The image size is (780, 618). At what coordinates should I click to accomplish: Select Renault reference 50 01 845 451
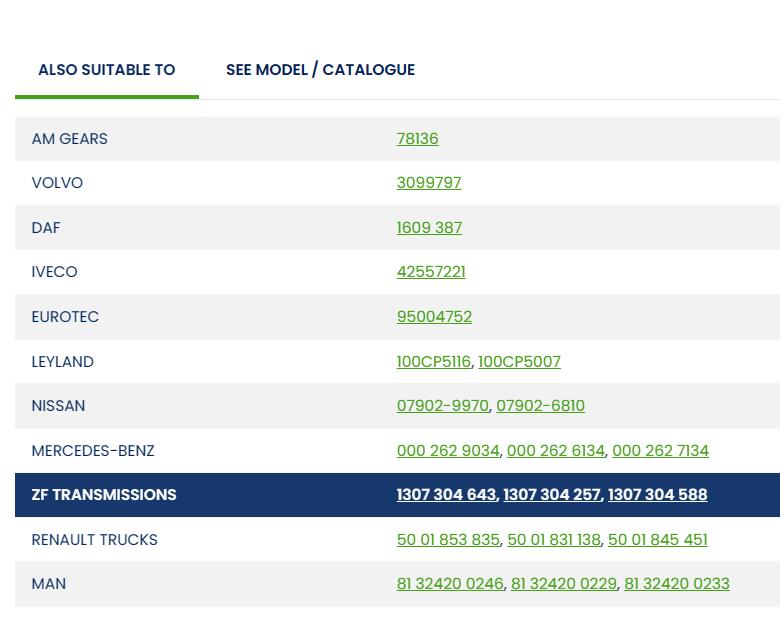coord(657,540)
